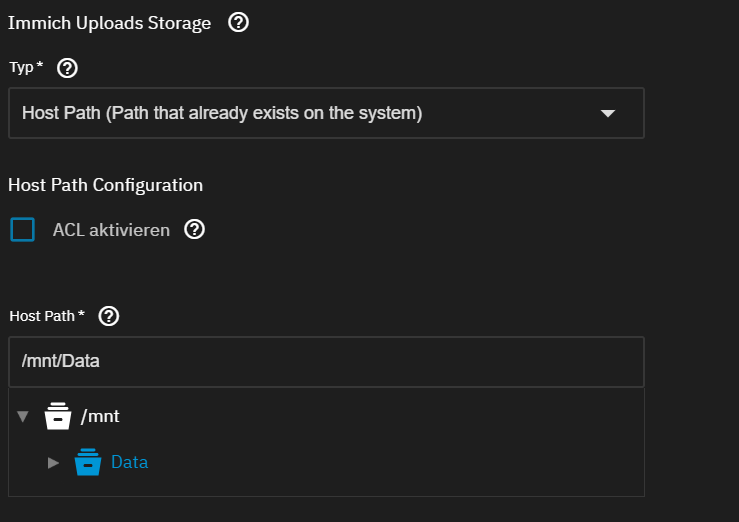Show help for the Typ field
This screenshot has width=739, height=522.
(x=67, y=69)
